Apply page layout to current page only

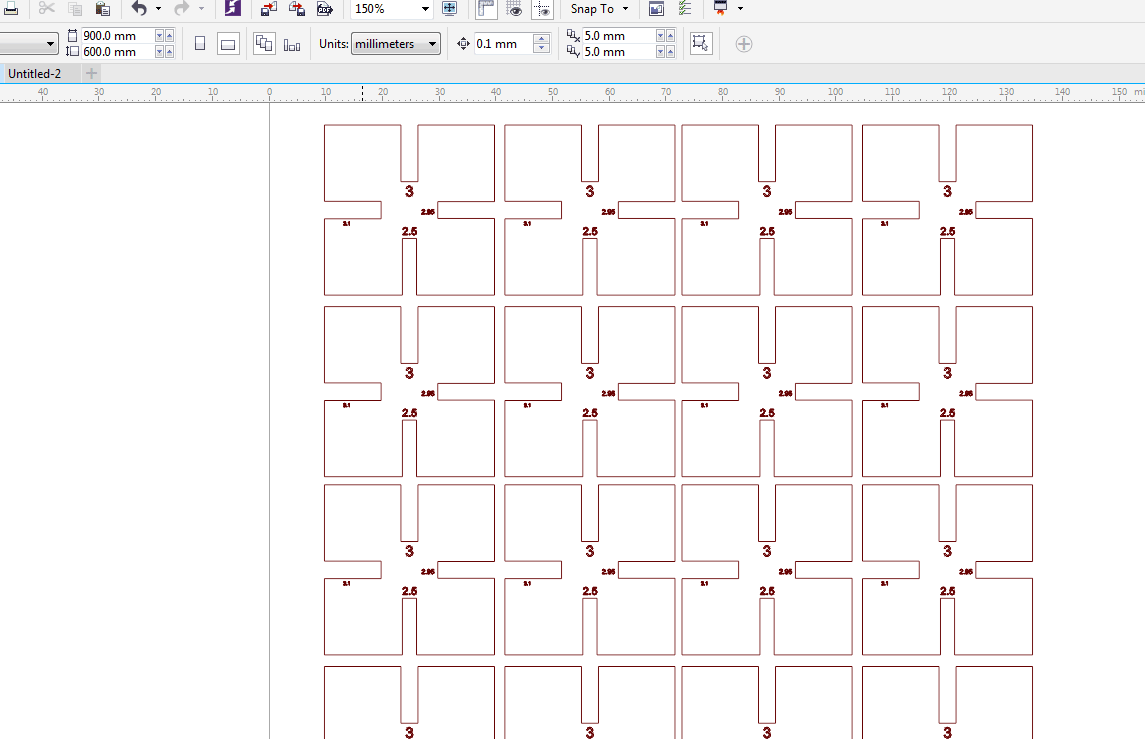(x=292, y=45)
